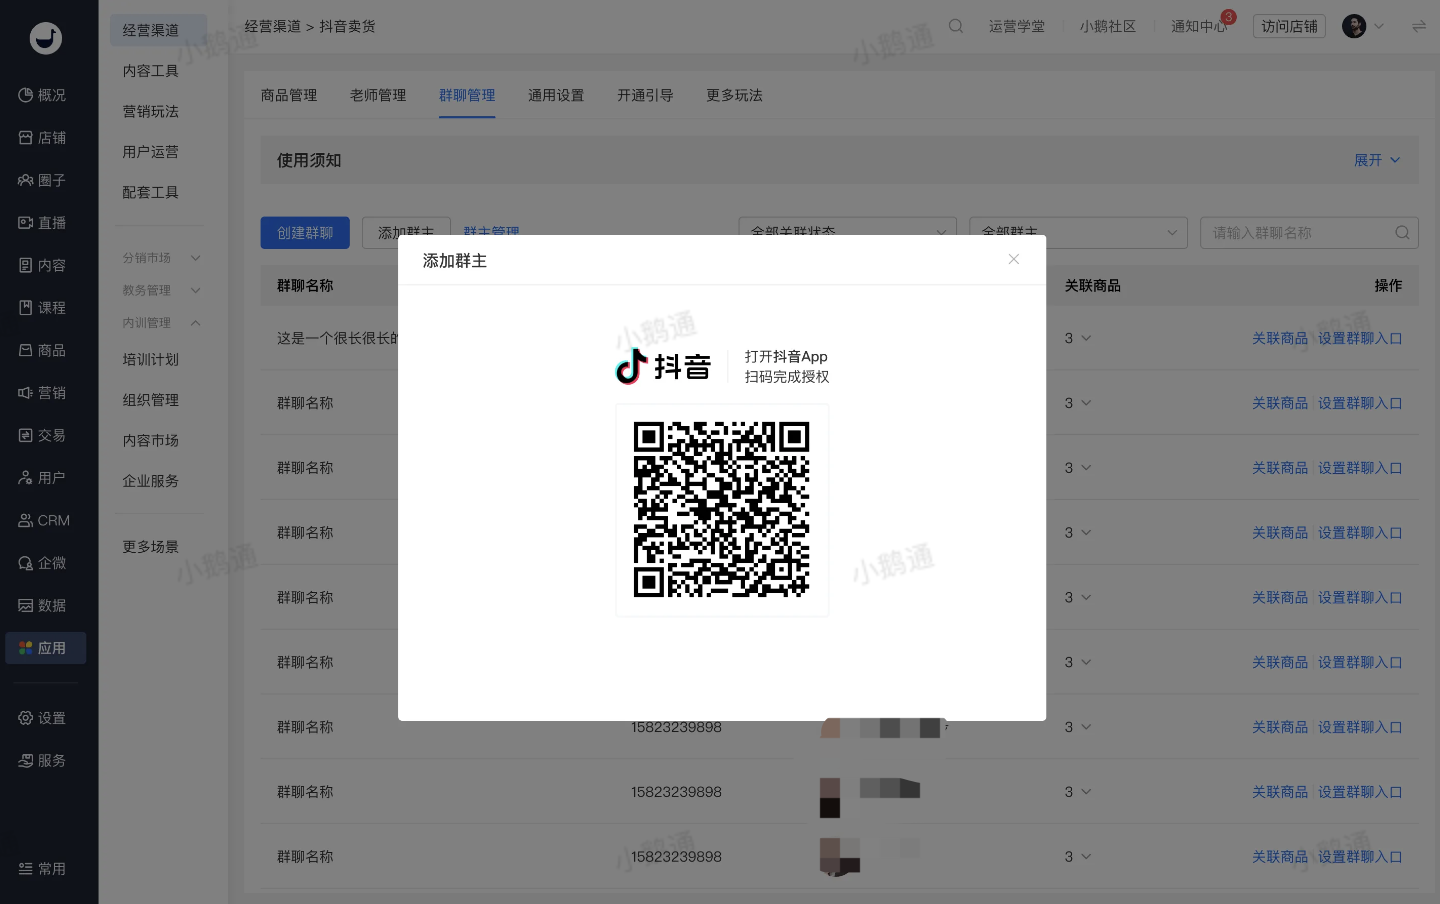
Task: Open 营销 marketing in sidebar
Action: (42, 393)
